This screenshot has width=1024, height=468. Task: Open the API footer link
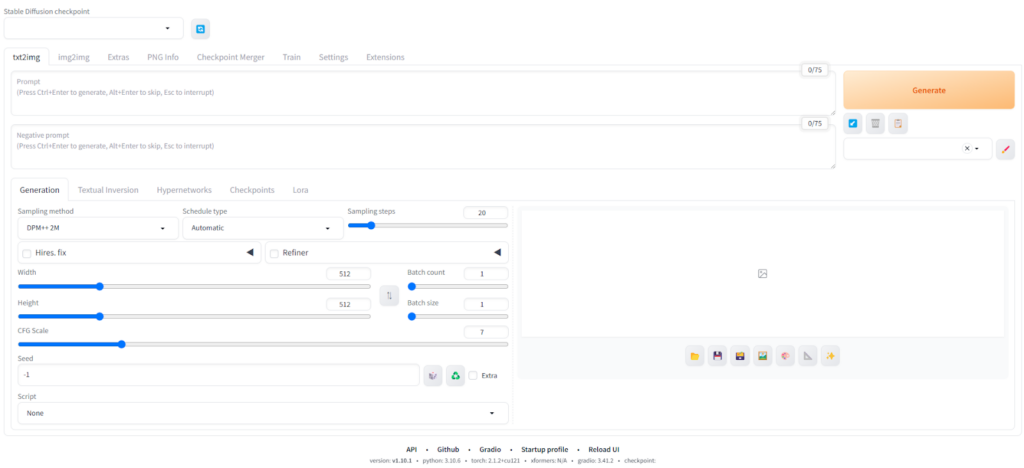pos(411,449)
